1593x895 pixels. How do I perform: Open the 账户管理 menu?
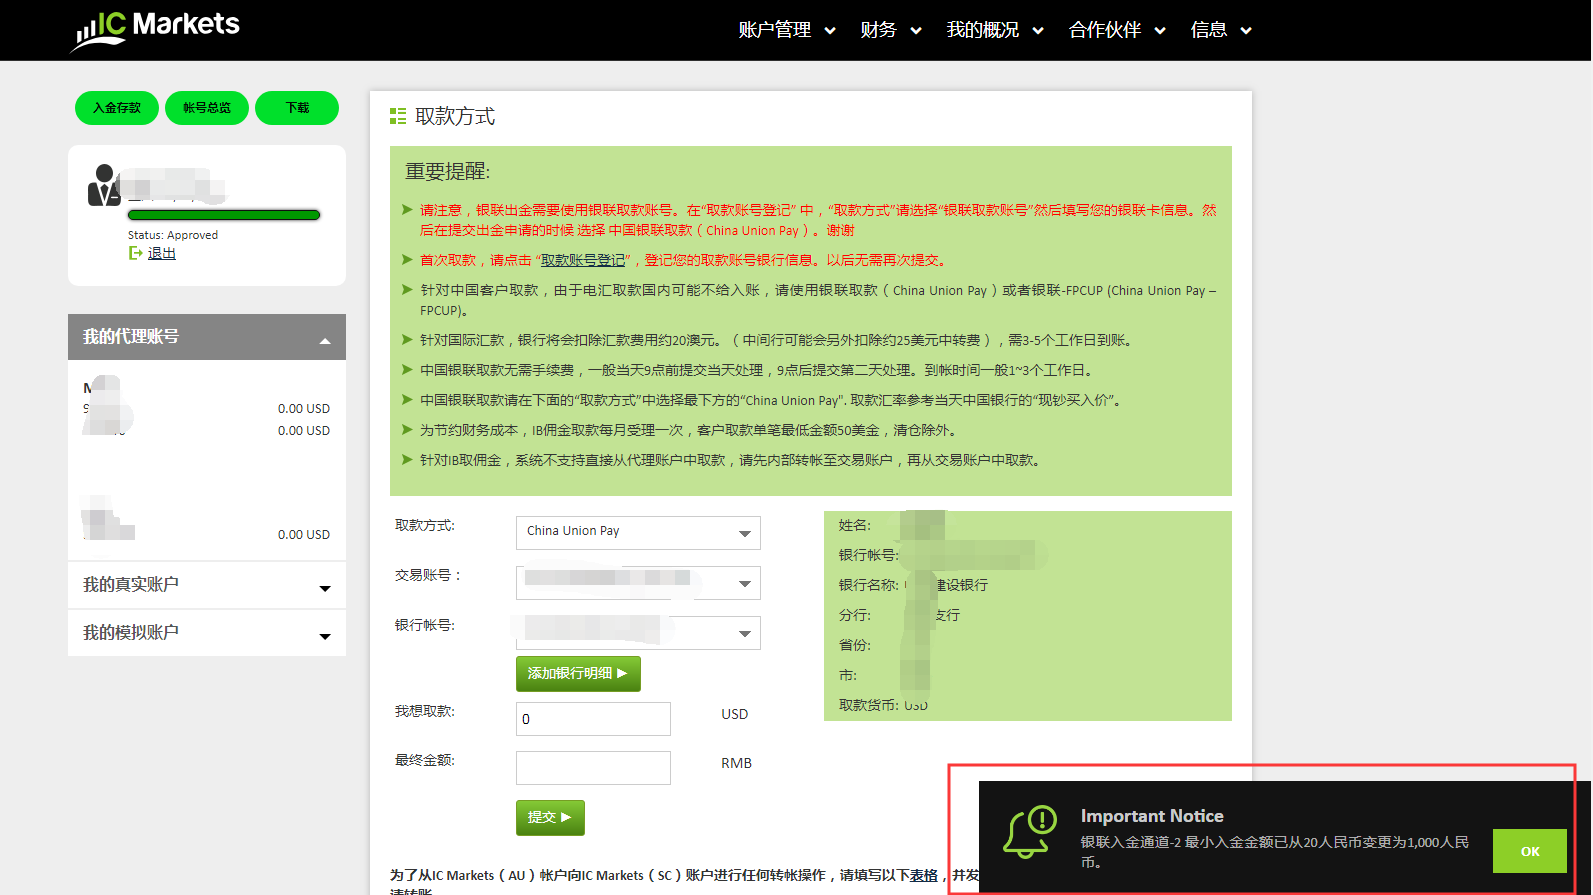(787, 30)
